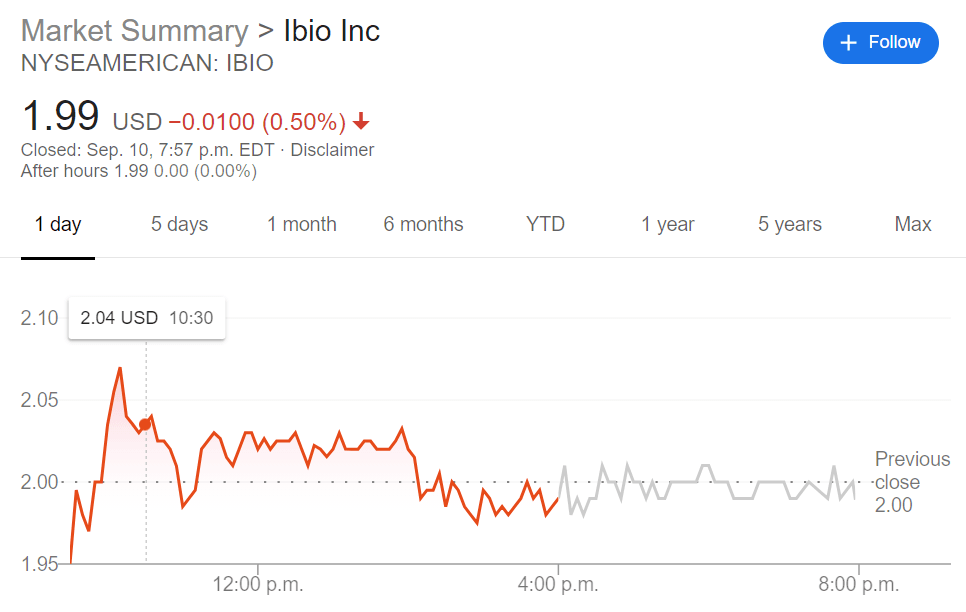Open the Market Summary breadcrumb link
This screenshot has height=612, width=966.
134,31
